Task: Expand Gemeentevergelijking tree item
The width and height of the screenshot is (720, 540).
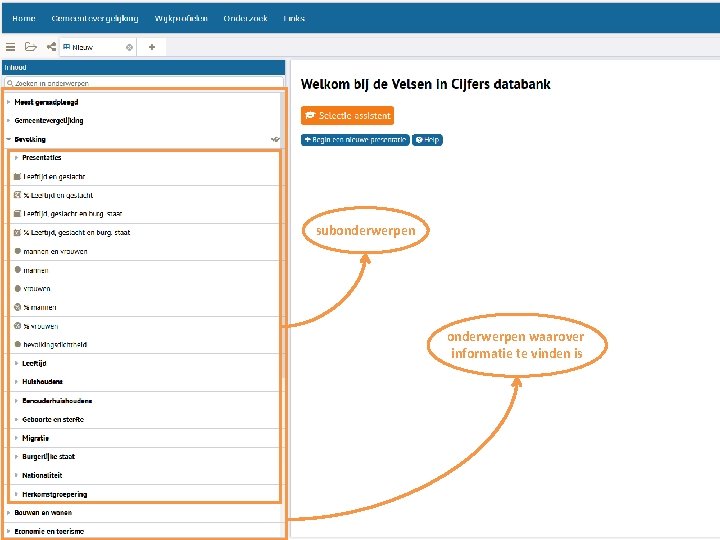Action: pyautogui.click(x=8, y=120)
